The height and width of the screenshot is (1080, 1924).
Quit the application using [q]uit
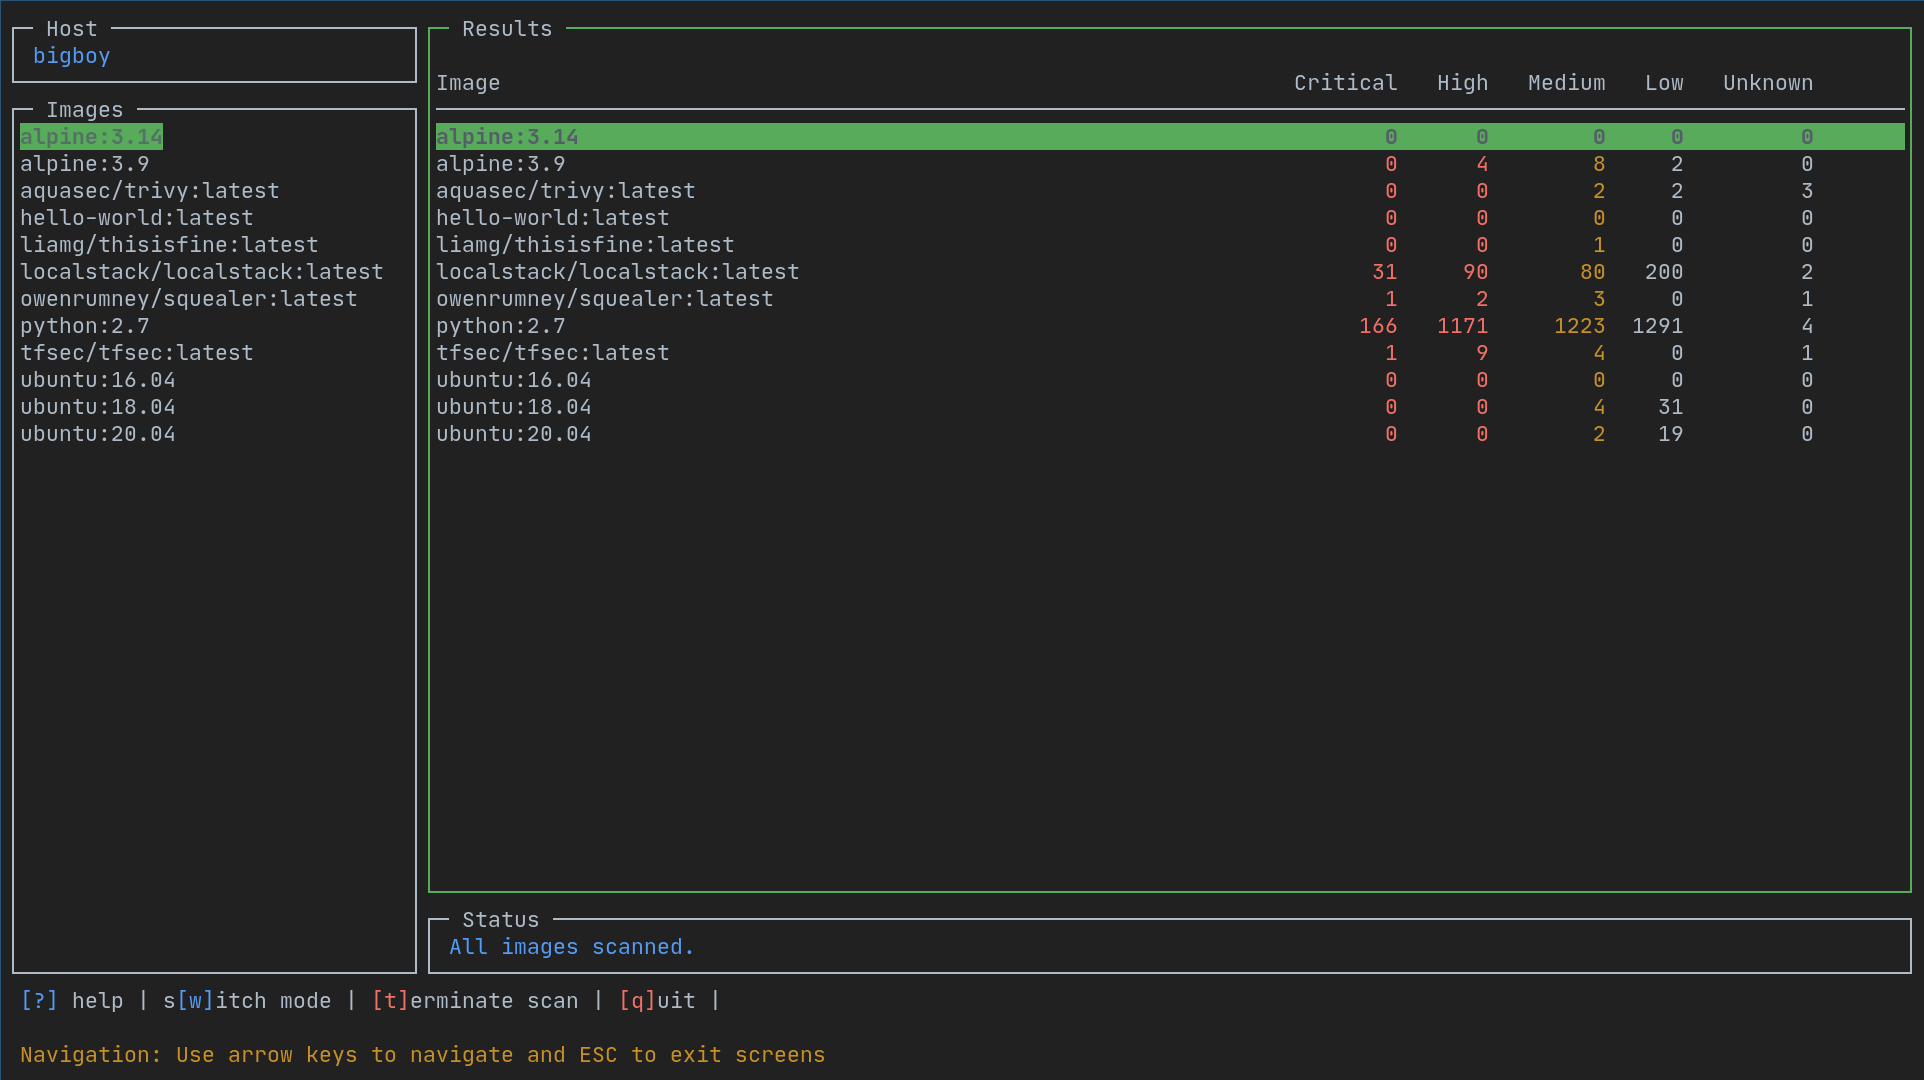click(x=634, y=1001)
